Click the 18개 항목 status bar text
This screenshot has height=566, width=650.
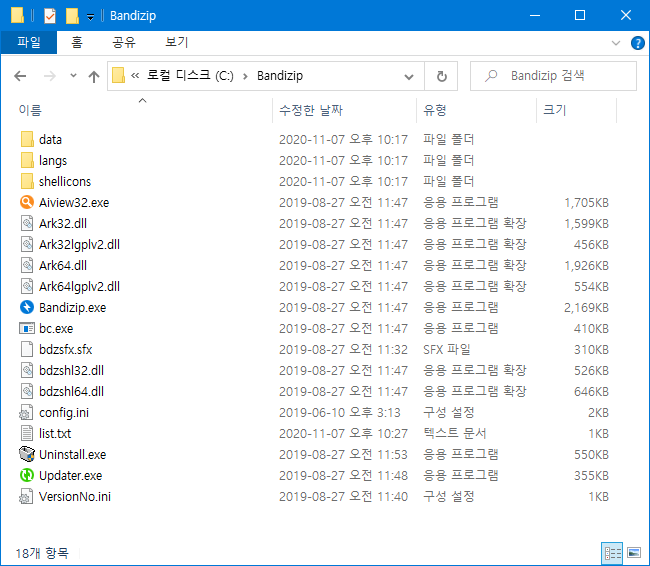[x=42, y=553]
